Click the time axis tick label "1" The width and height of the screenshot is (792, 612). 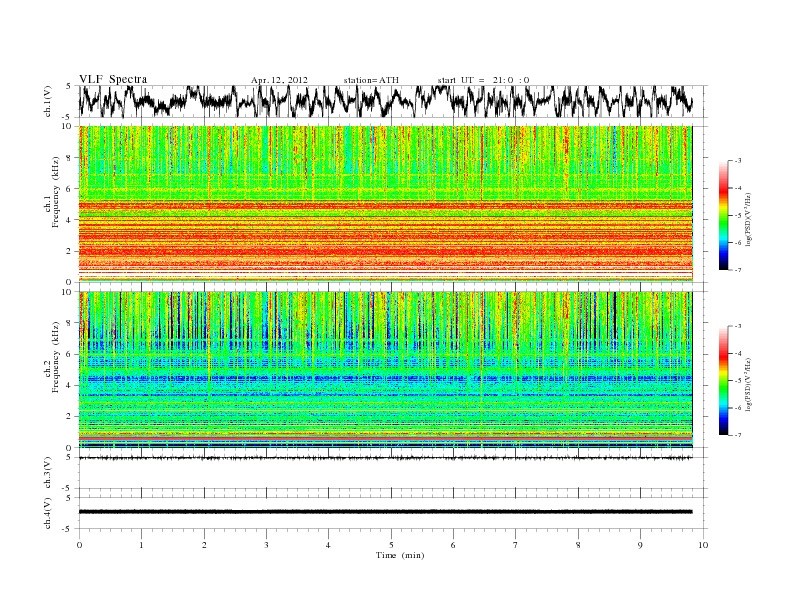141,545
